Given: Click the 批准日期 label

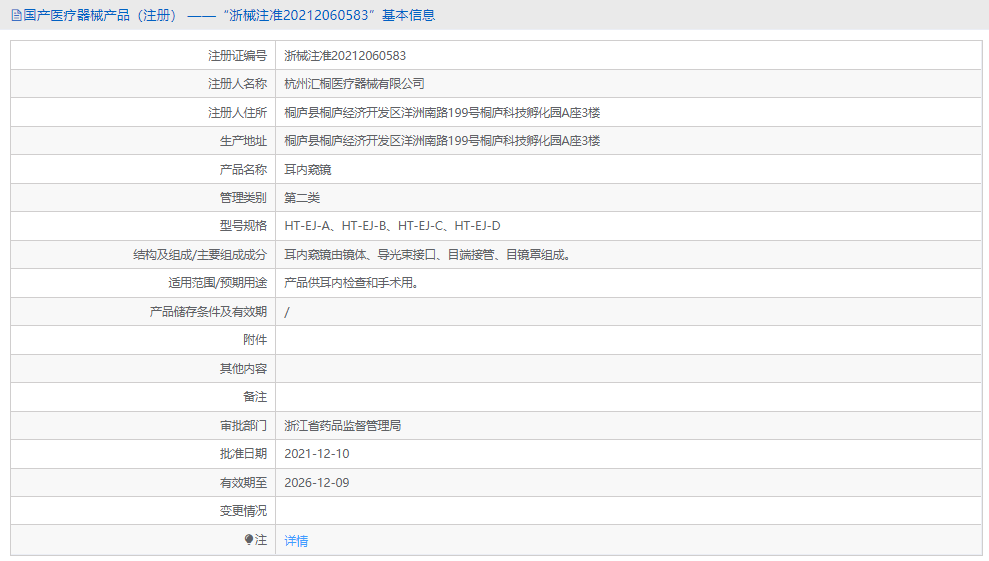Looking at the screenshot, I should coord(243,454).
